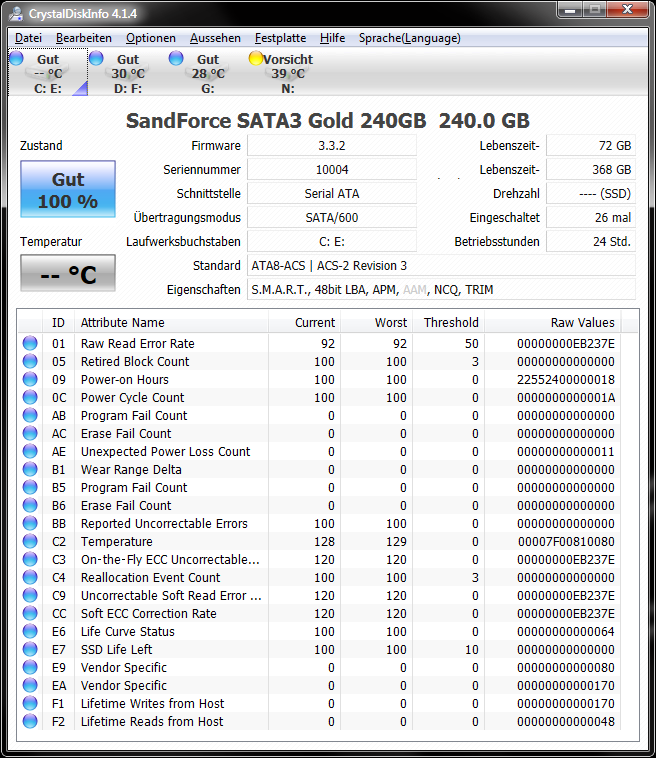Click status icon for Uncorrectable Soft Read Error
The image size is (657, 758).
(30, 595)
